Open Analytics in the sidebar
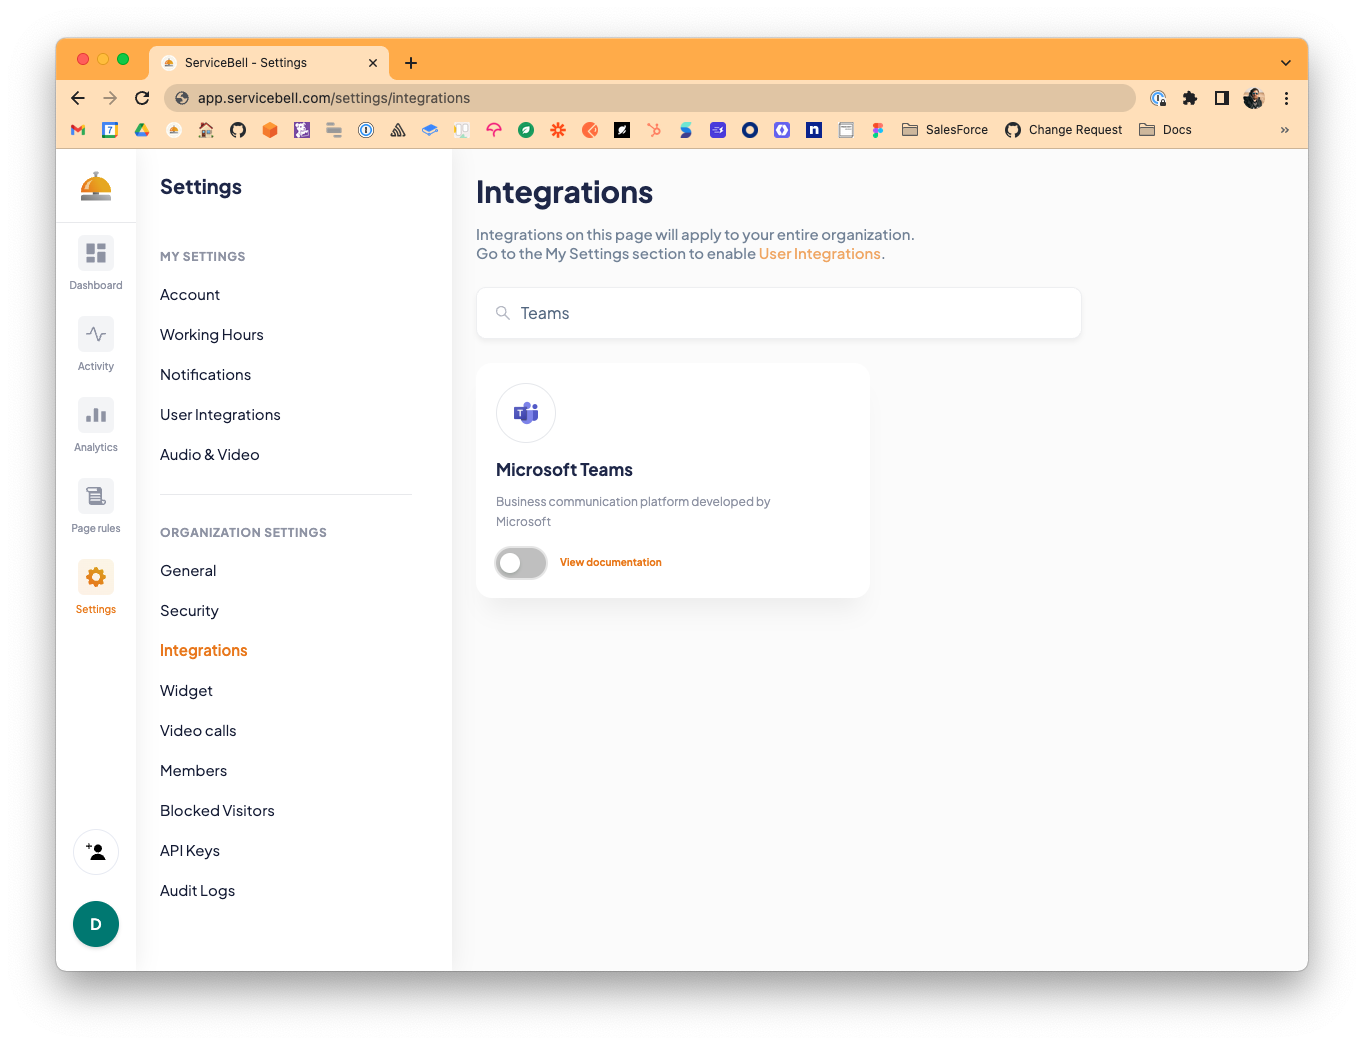 pyautogui.click(x=96, y=415)
